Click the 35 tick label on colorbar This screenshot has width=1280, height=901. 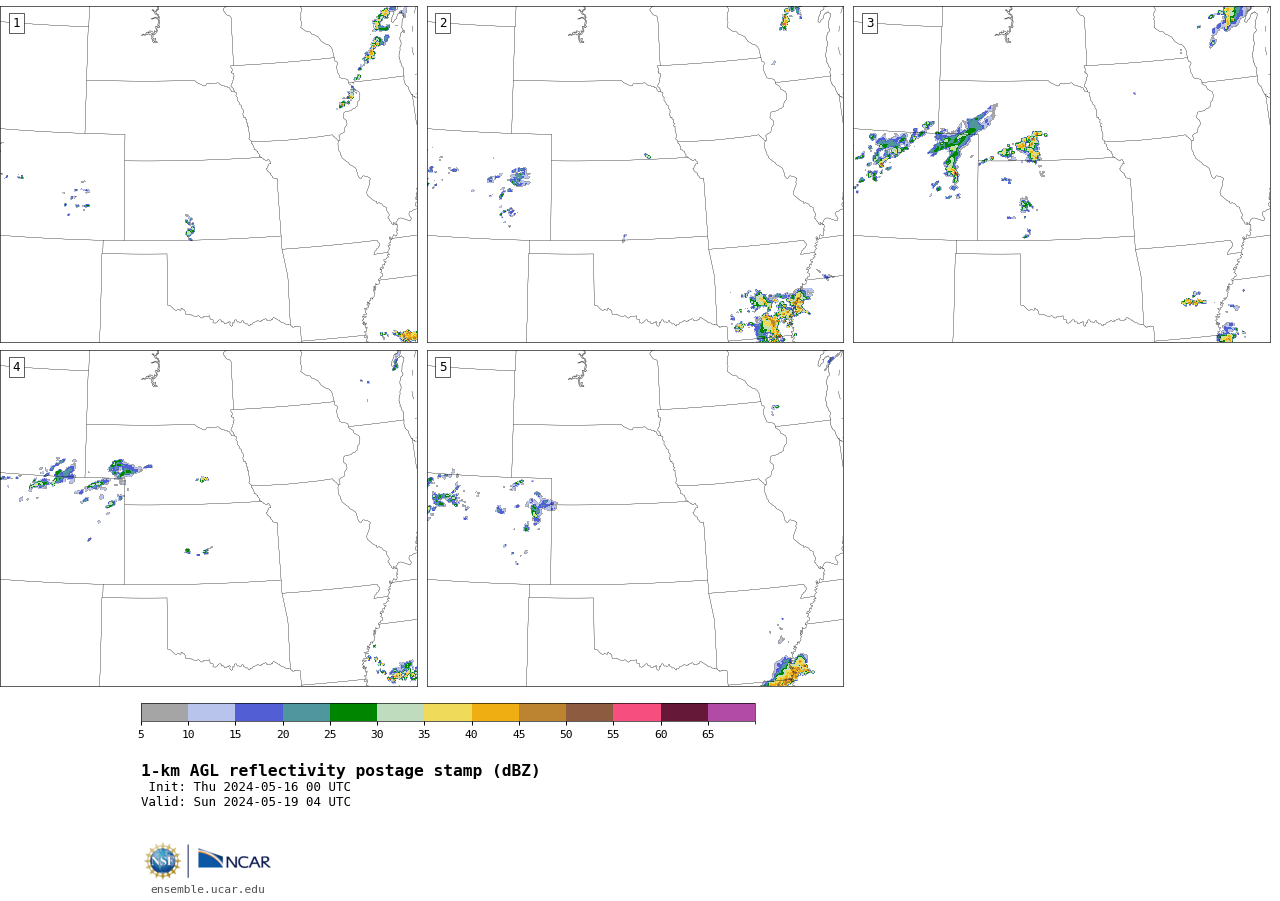pos(424,735)
